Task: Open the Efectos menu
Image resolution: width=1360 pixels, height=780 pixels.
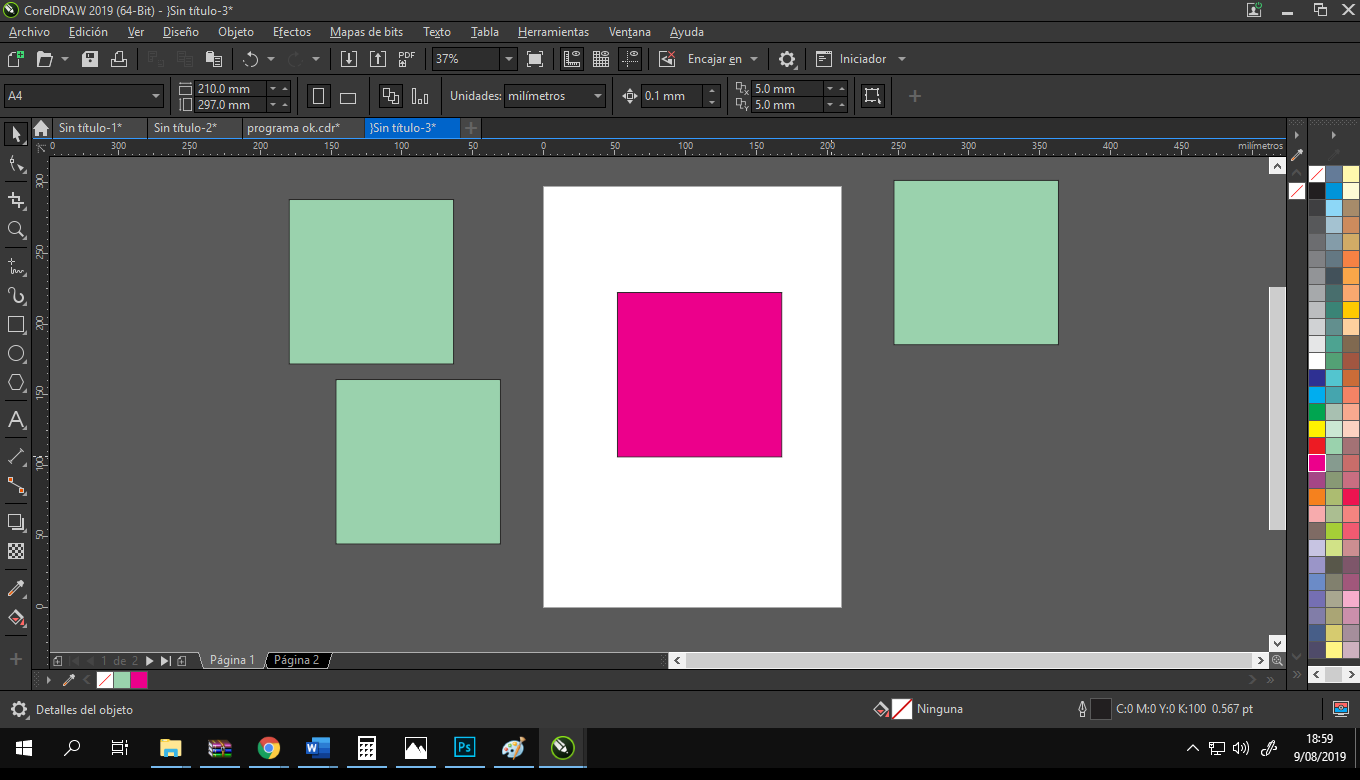Action: pyautogui.click(x=292, y=32)
